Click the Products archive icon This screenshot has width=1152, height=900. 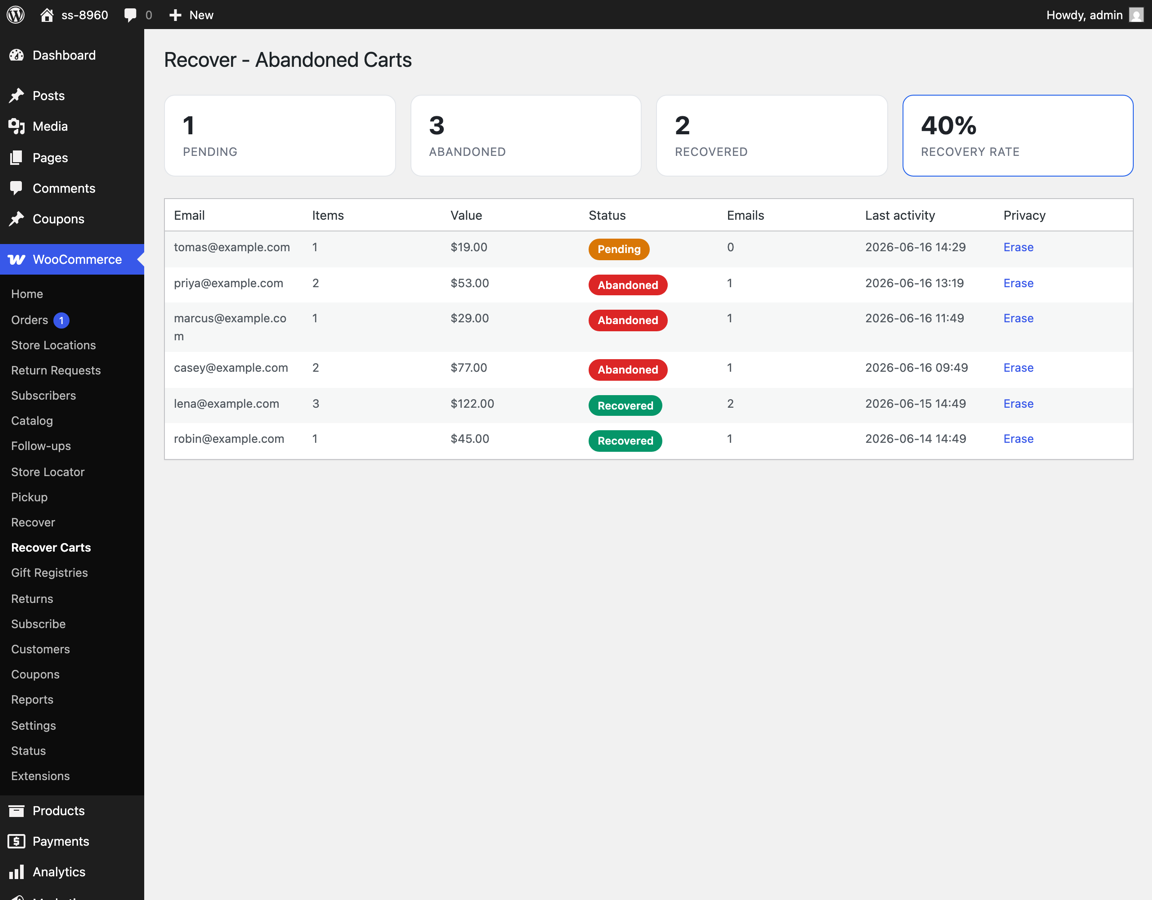16,810
